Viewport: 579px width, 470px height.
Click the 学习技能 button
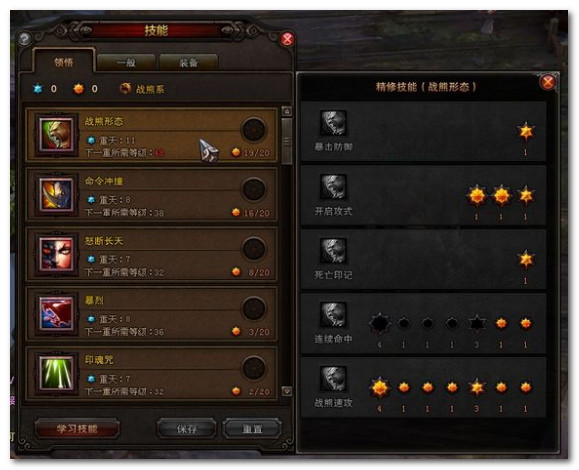tap(77, 429)
